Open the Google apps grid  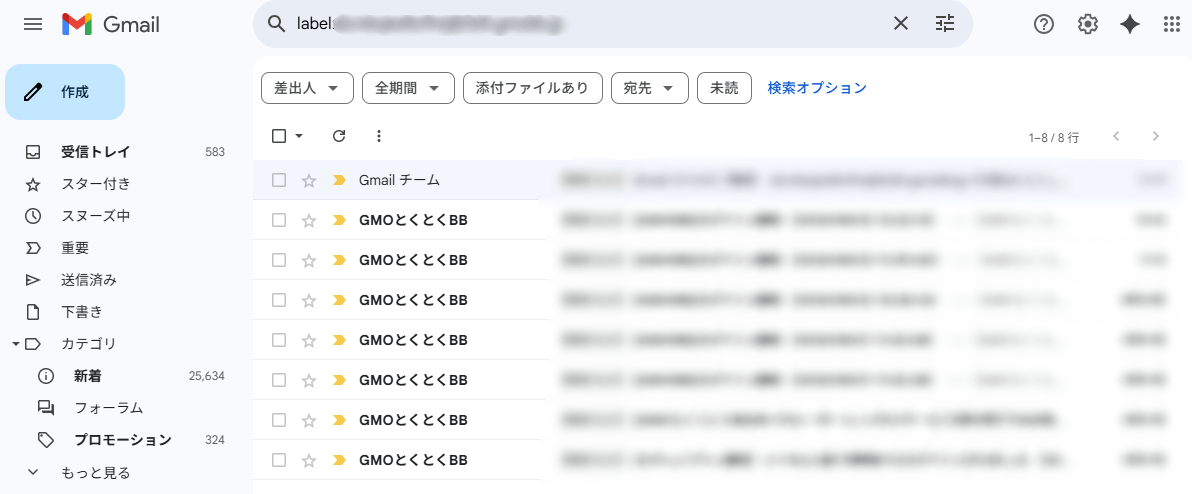point(1172,25)
